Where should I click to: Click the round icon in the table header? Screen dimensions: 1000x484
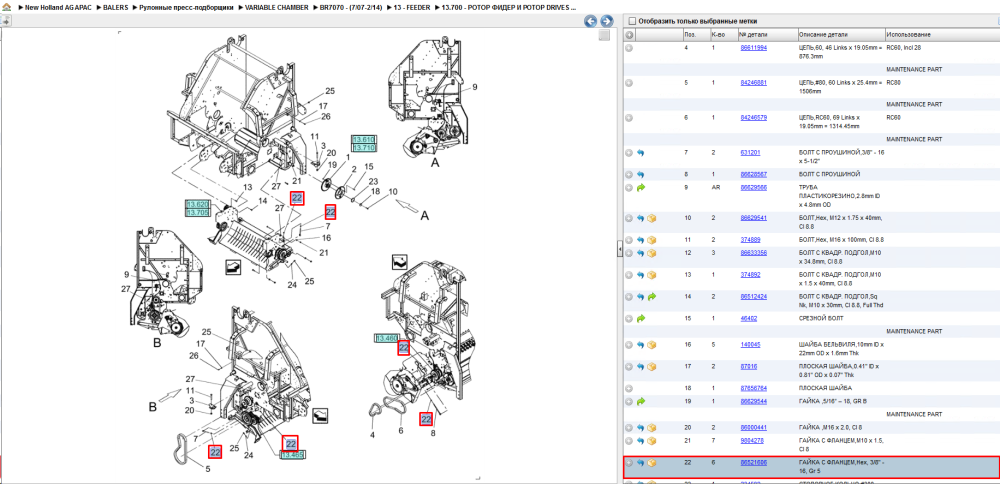point(629,34)
